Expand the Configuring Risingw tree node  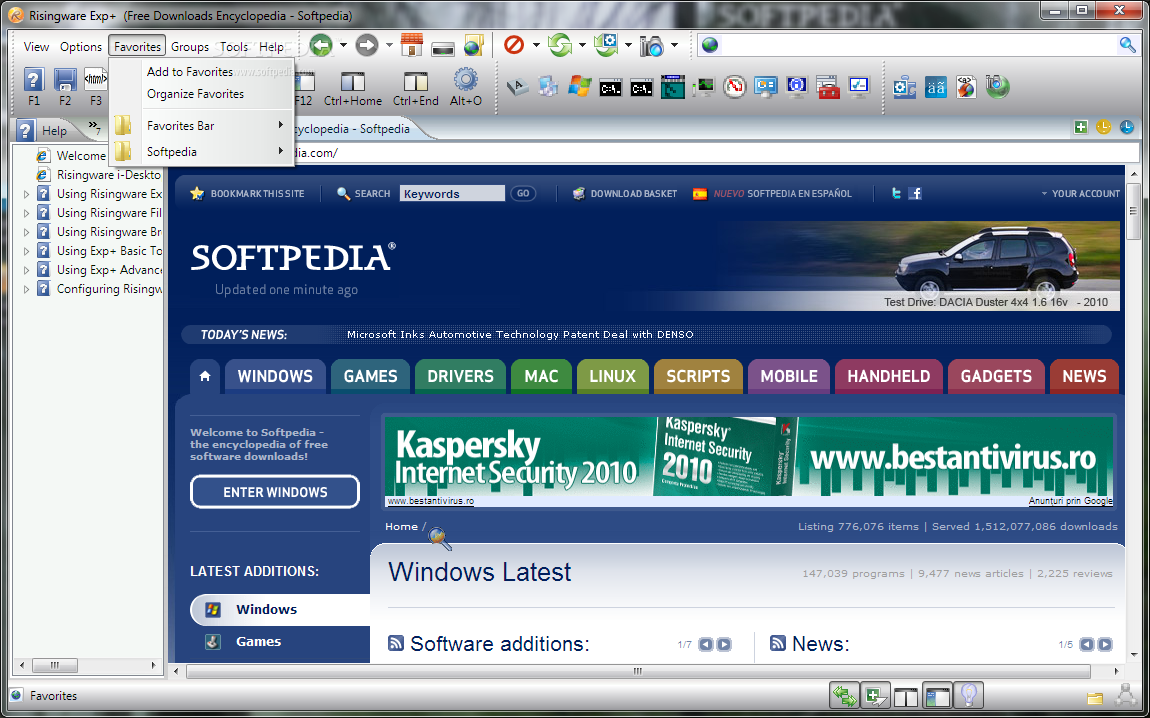click(26, 289)
